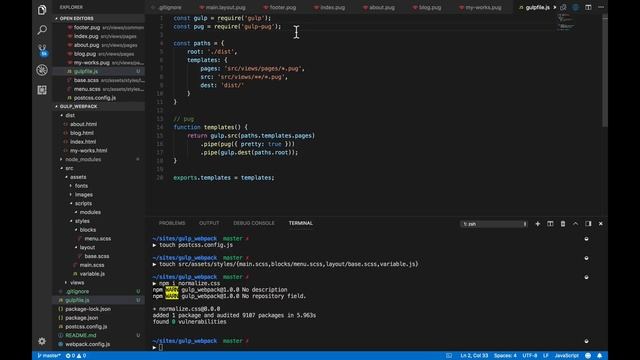The width and height of the screenshot is (640, 360).
Task: Click the editor minimap preview
Action: (x=566, y=22)
